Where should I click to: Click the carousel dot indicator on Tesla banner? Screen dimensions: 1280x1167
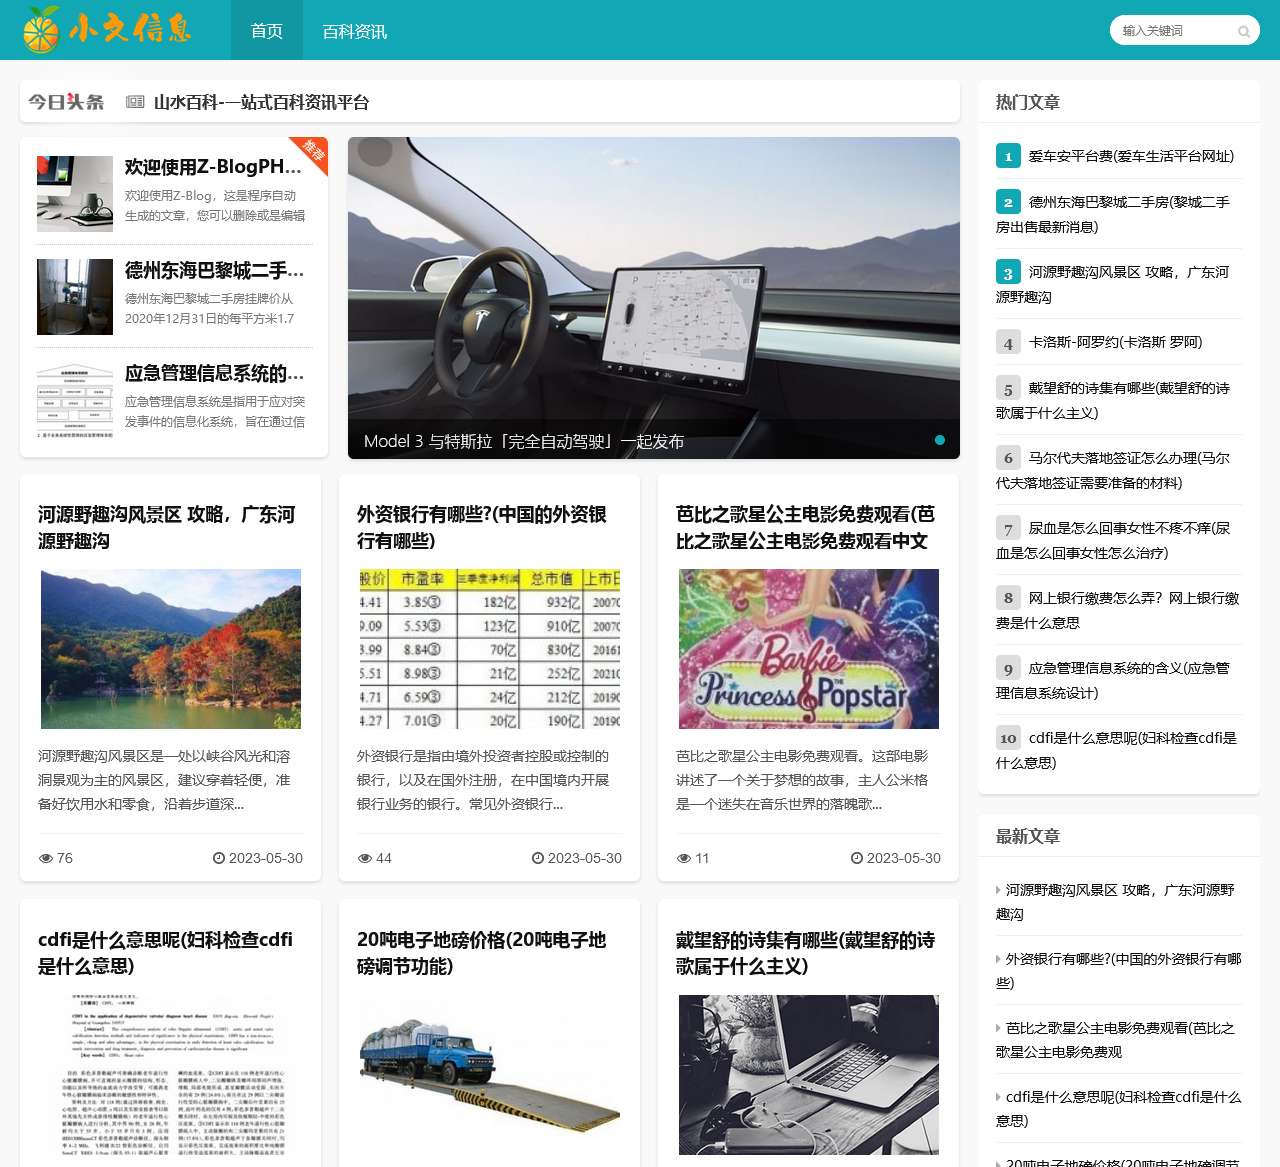[940, 440]
